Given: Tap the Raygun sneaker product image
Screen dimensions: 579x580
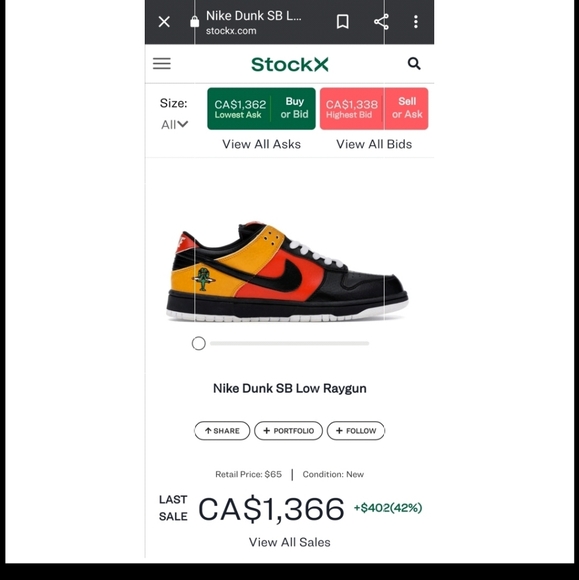Looking at the screenshot, I should coord(287,272).
